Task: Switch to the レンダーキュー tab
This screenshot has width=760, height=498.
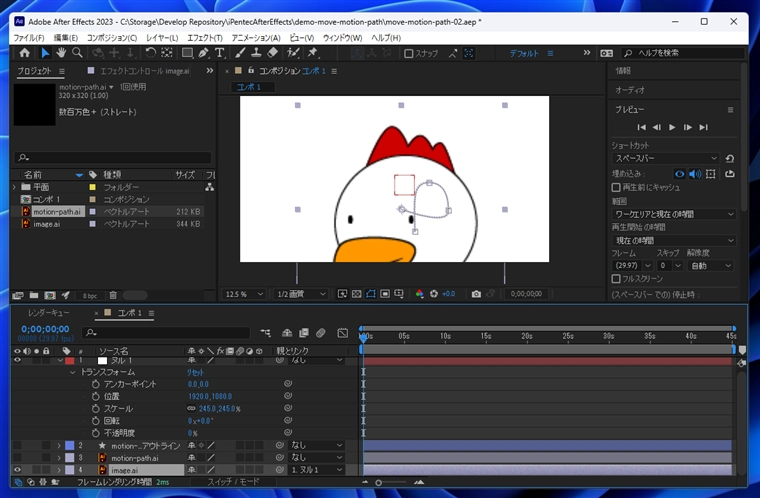Action: pyautogui.click(x=48, y=313)
